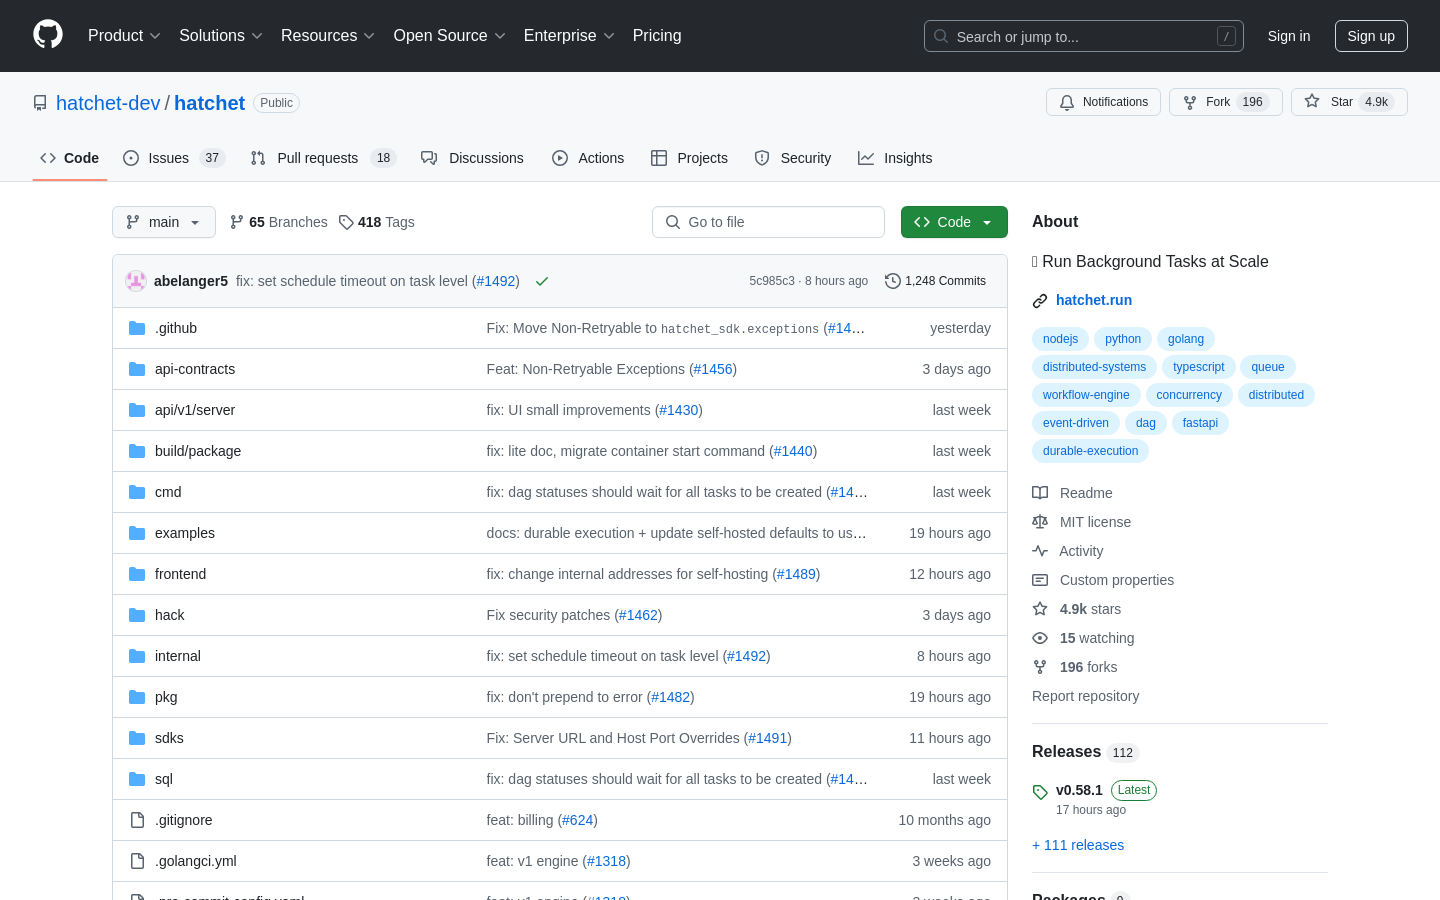Click the repository icon before hatchet-dev
This screenshot has width=1440, height=900.
click(40, 103)
